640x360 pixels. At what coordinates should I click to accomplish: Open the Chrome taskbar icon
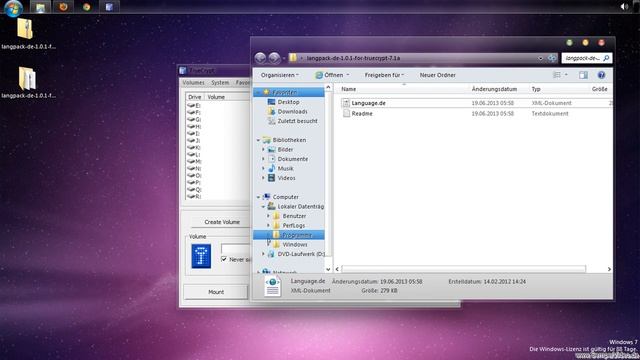87,7
